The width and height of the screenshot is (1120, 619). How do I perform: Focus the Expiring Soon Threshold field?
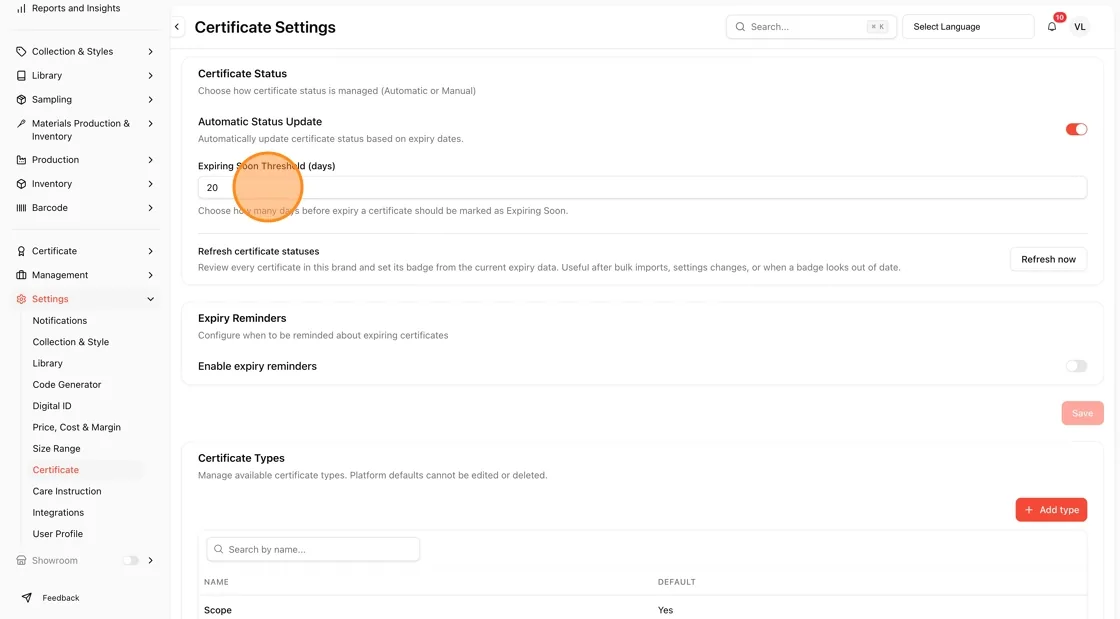point(642,188)
